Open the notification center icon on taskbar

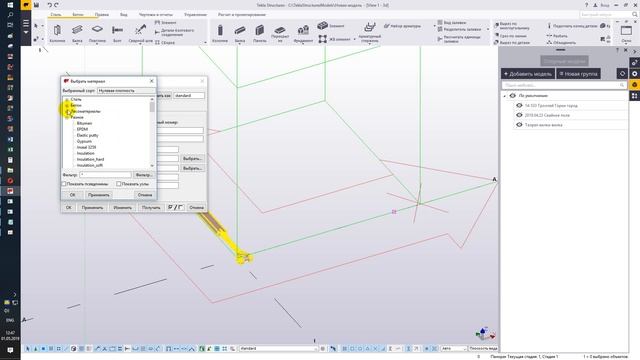[10, 350]
